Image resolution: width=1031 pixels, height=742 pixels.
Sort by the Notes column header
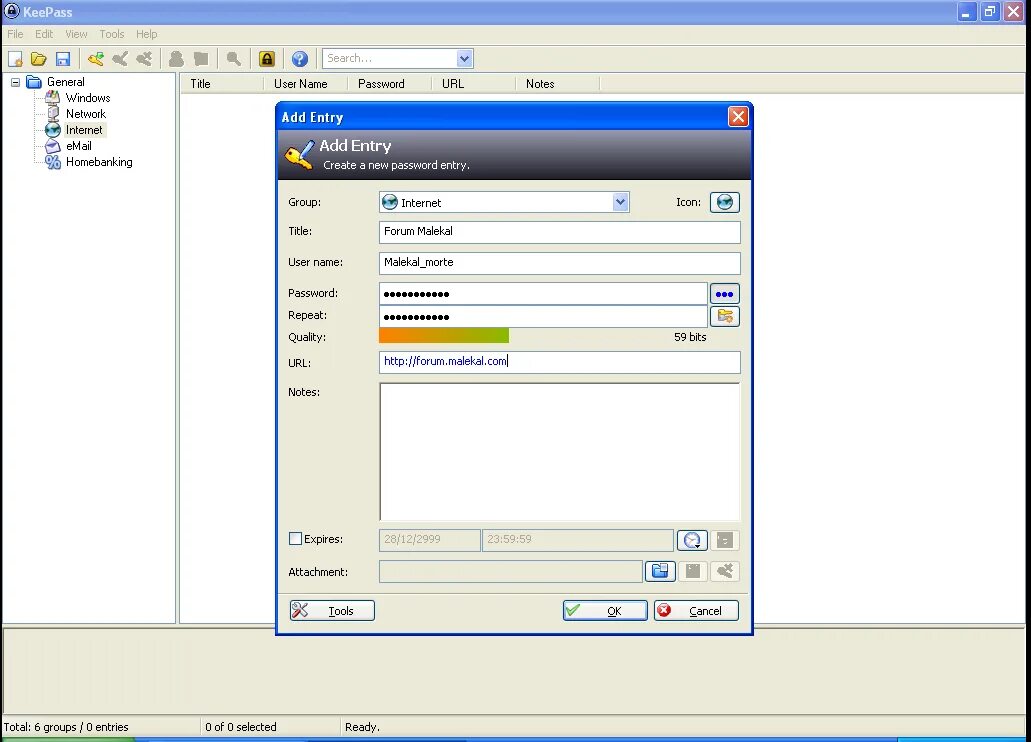pyautogui.click(x=558, y=84)
